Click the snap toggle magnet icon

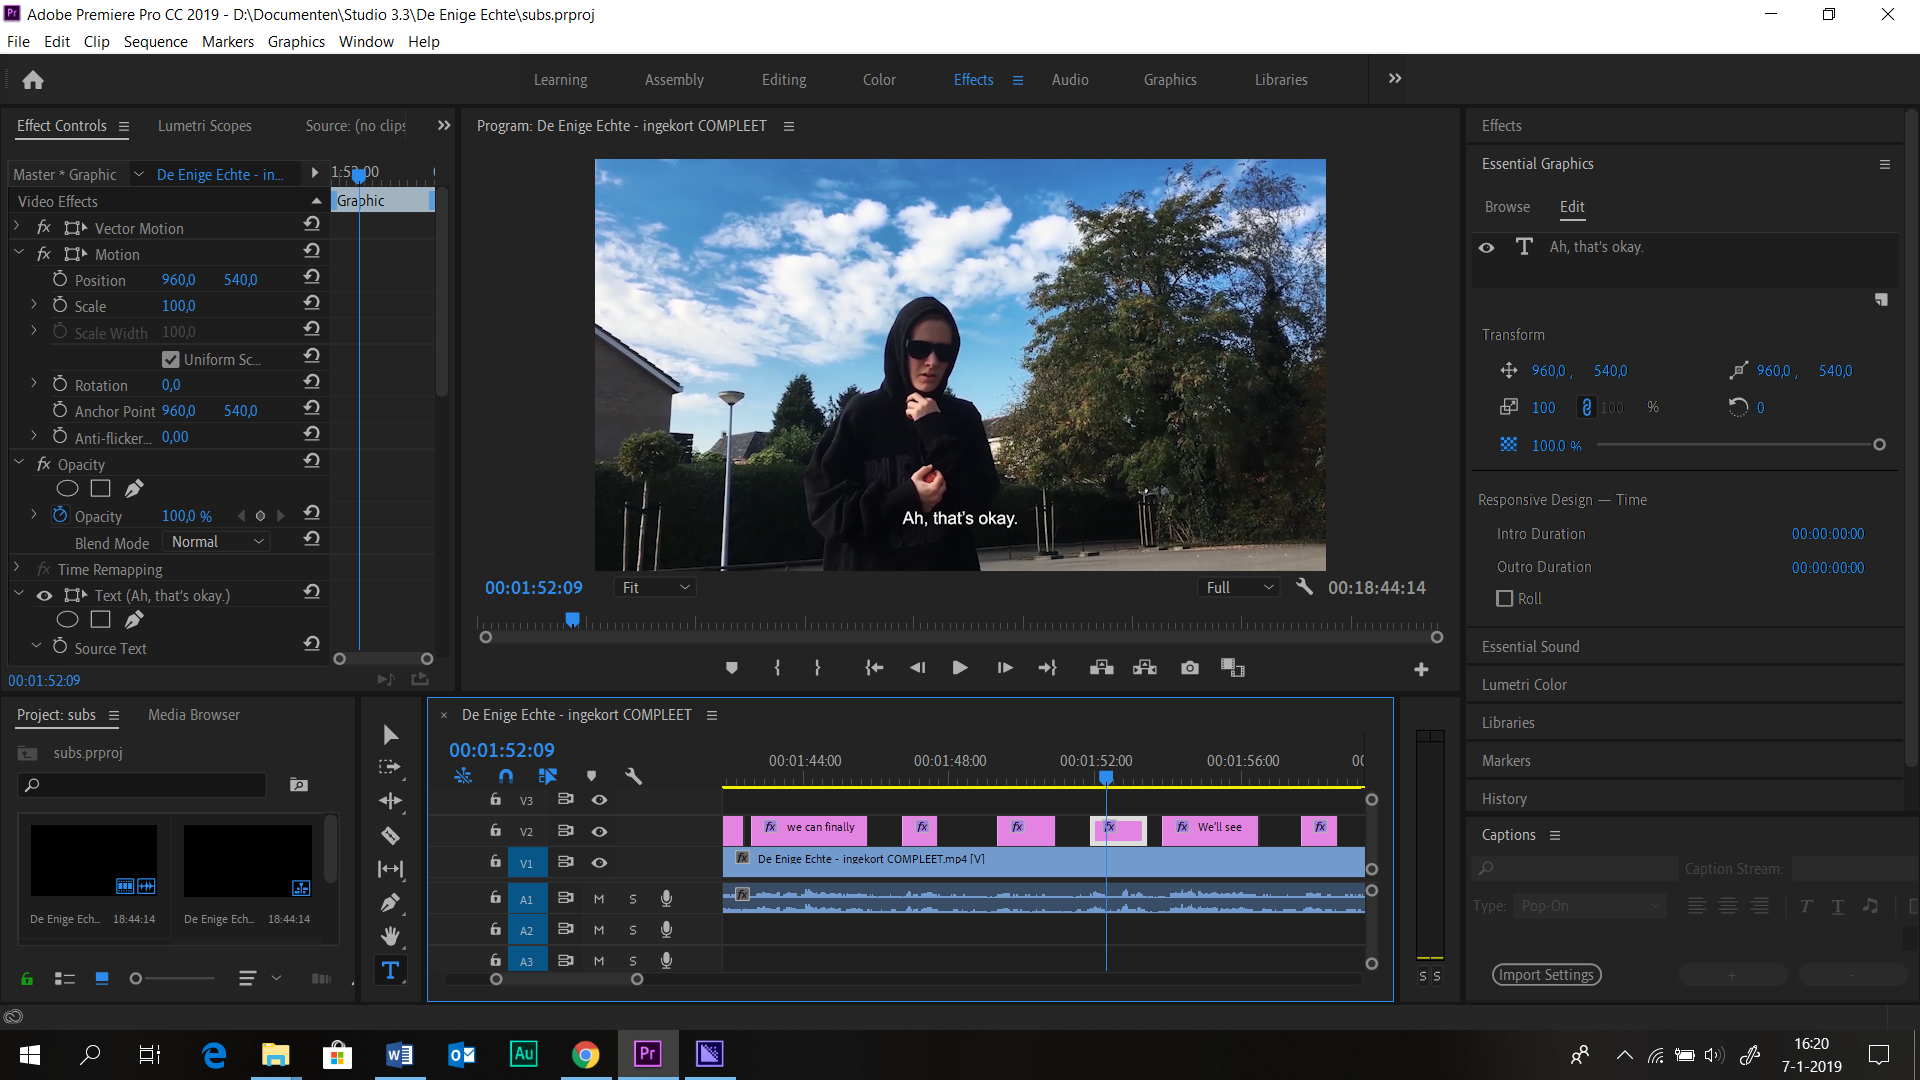pyautogui.click(x=506, y=775)
